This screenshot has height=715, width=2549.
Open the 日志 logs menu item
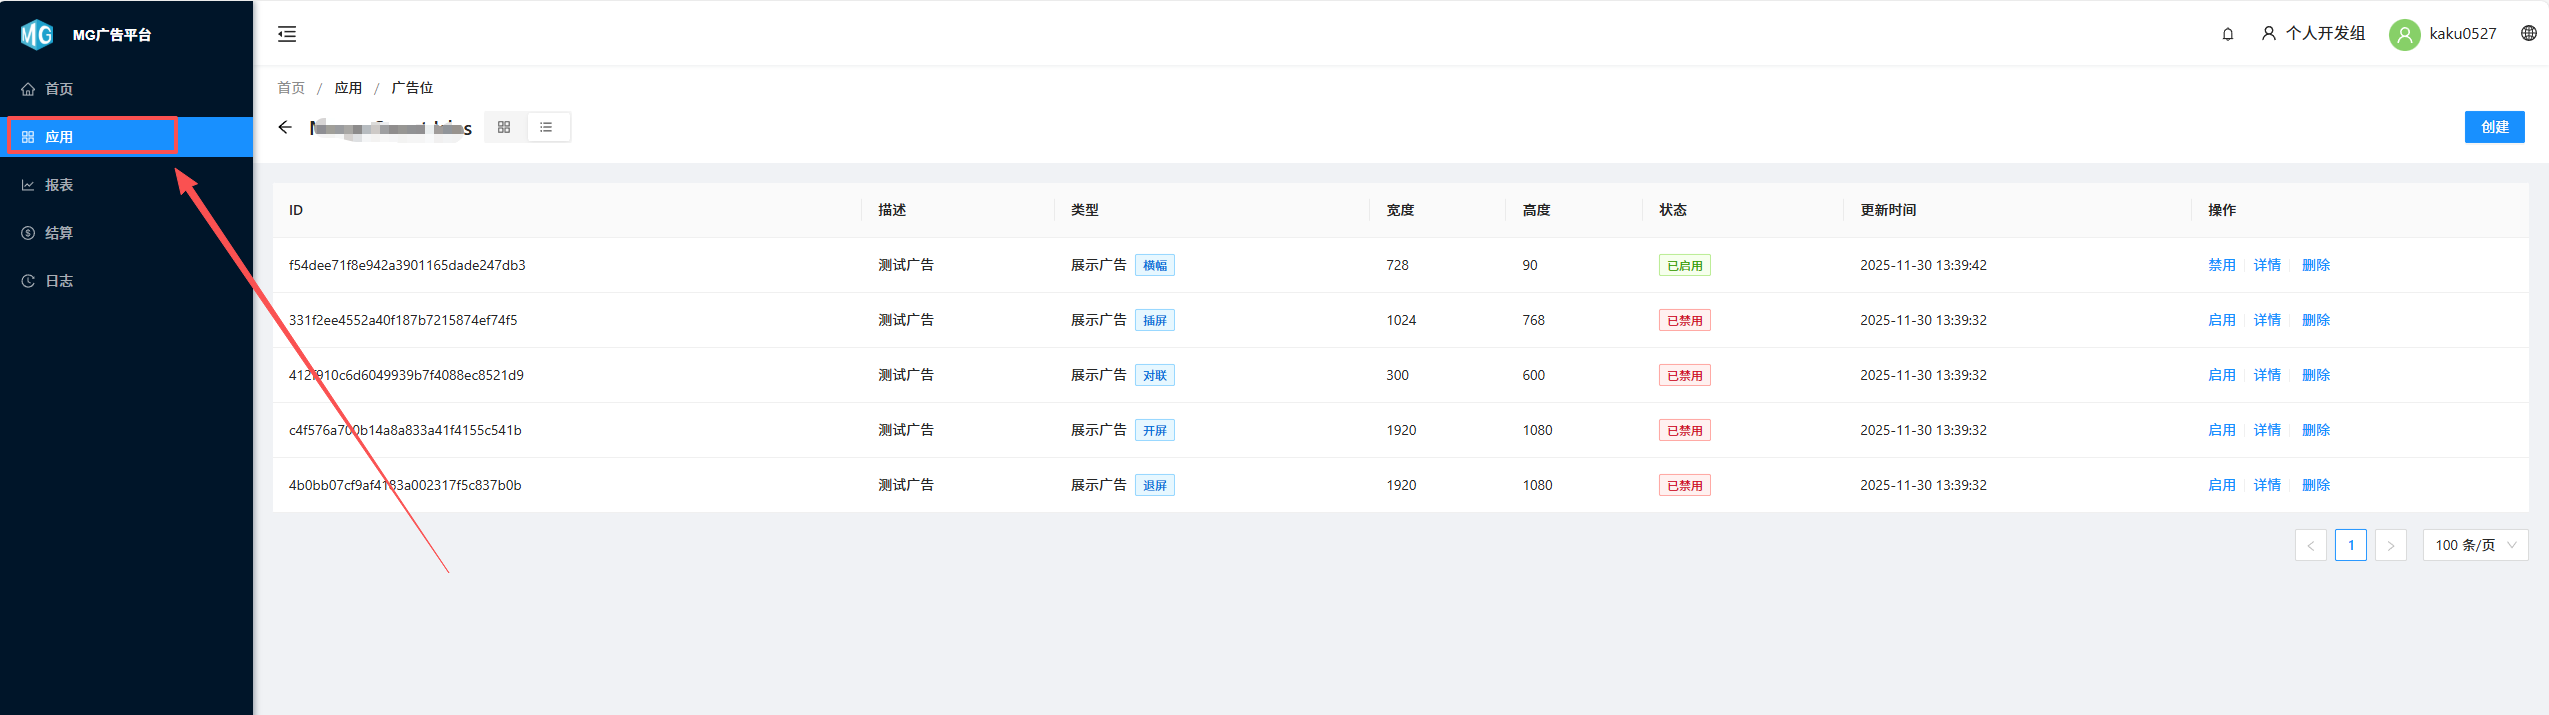(x=59, y=281)
